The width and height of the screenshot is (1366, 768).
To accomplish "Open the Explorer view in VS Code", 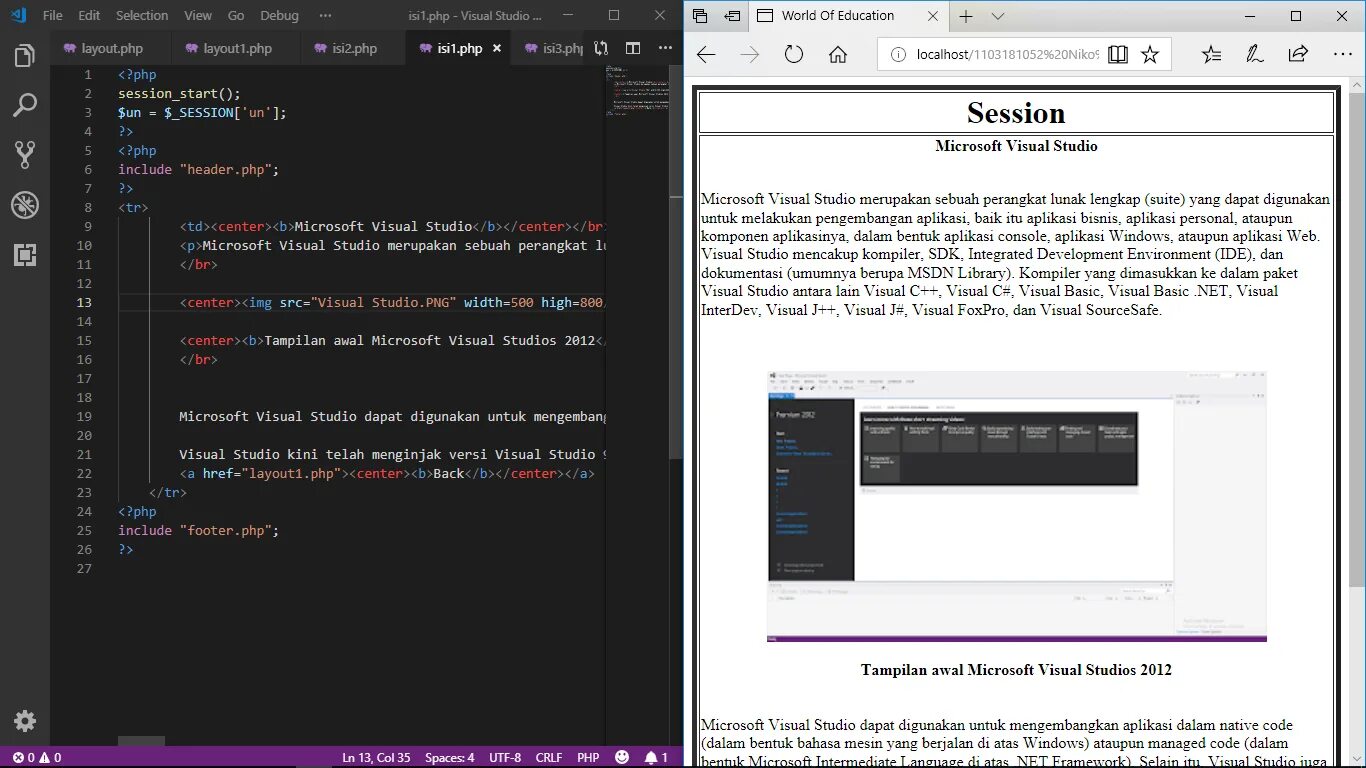I will click(25, 56).
